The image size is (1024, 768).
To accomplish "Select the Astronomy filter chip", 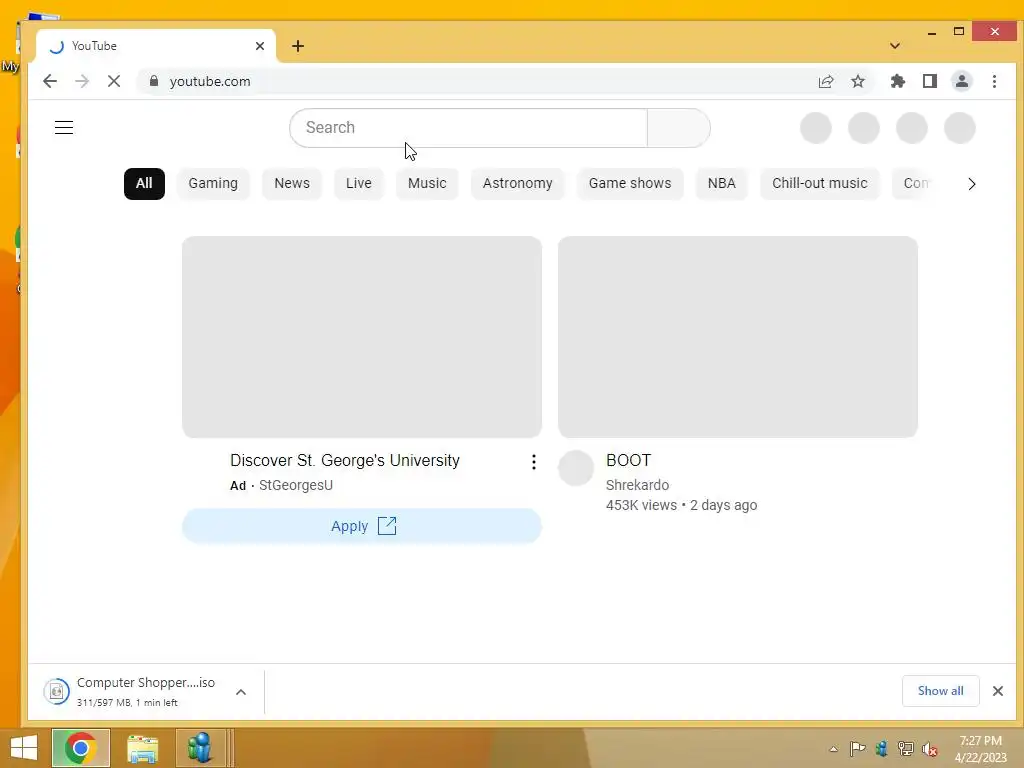I will pyautogui.click(x=517, y=184).
